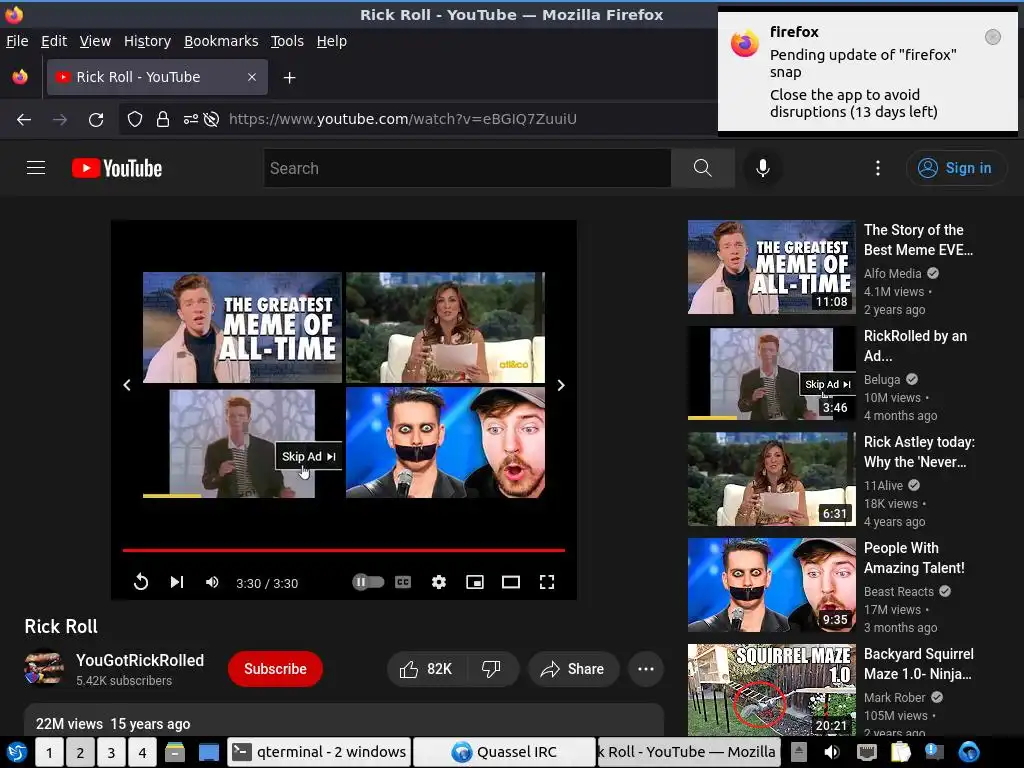
Task: Dislike the video with thumbs down
Action: click(491, 669)
